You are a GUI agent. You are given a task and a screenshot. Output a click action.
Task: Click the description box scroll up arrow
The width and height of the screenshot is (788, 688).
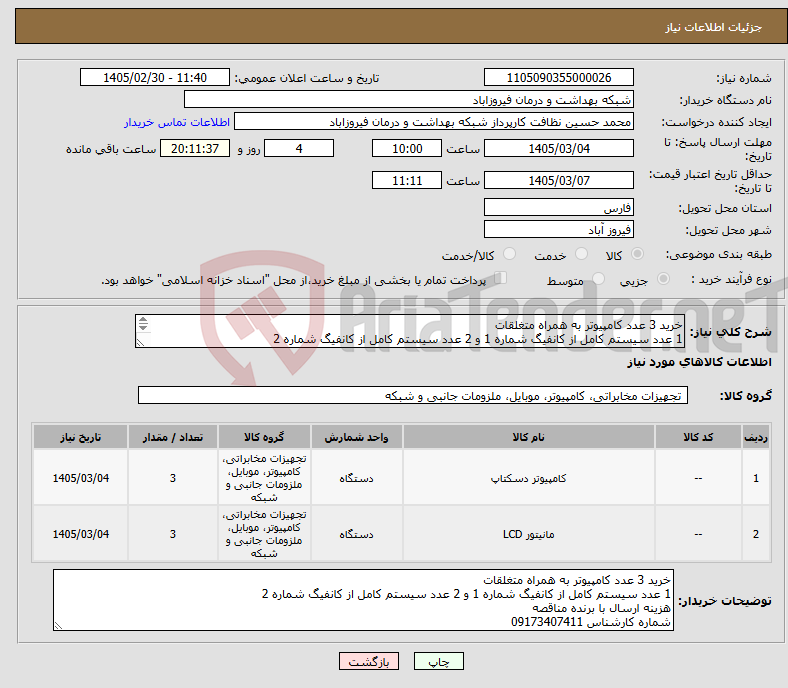[x=143, y=320]
